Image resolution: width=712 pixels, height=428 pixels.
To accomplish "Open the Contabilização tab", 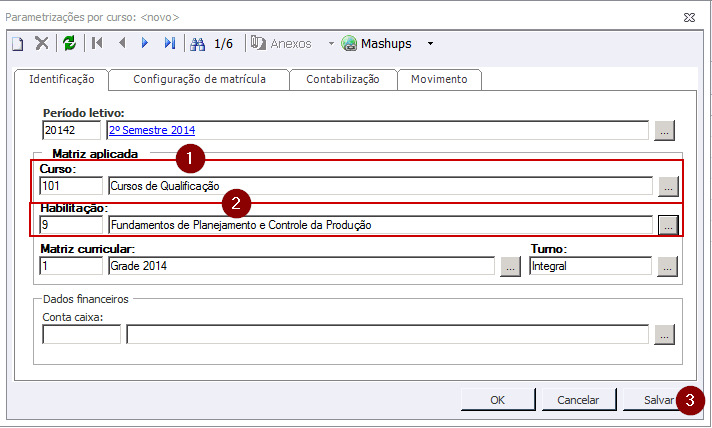I will click(x=342, y=79).
